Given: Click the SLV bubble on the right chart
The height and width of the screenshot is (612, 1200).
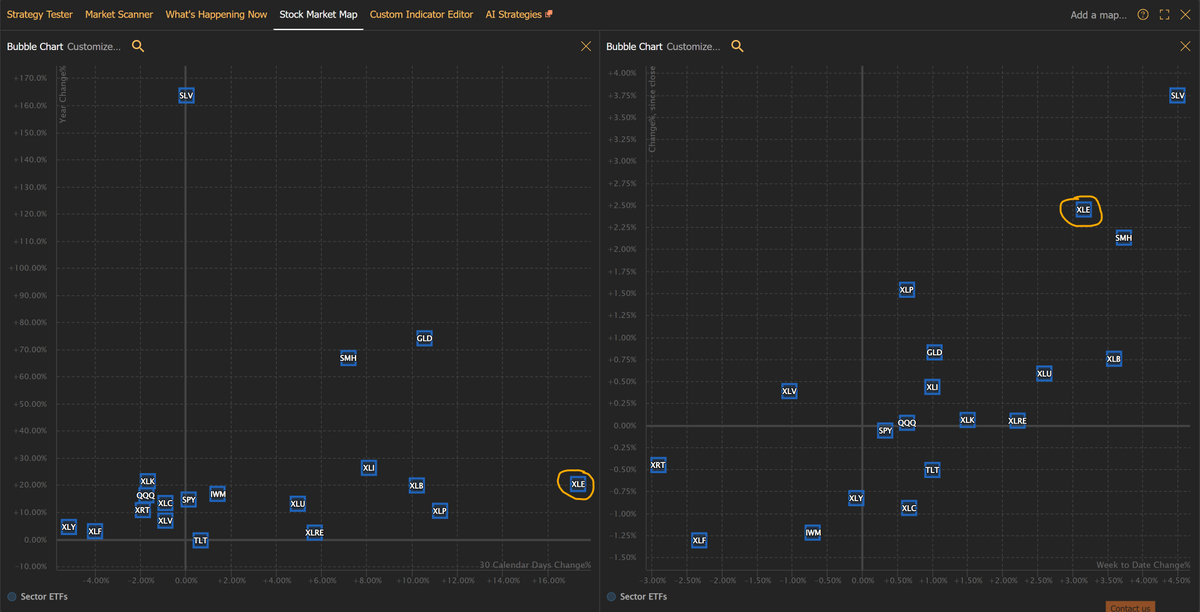Looking at the screenshot, I should (1177, 94).
